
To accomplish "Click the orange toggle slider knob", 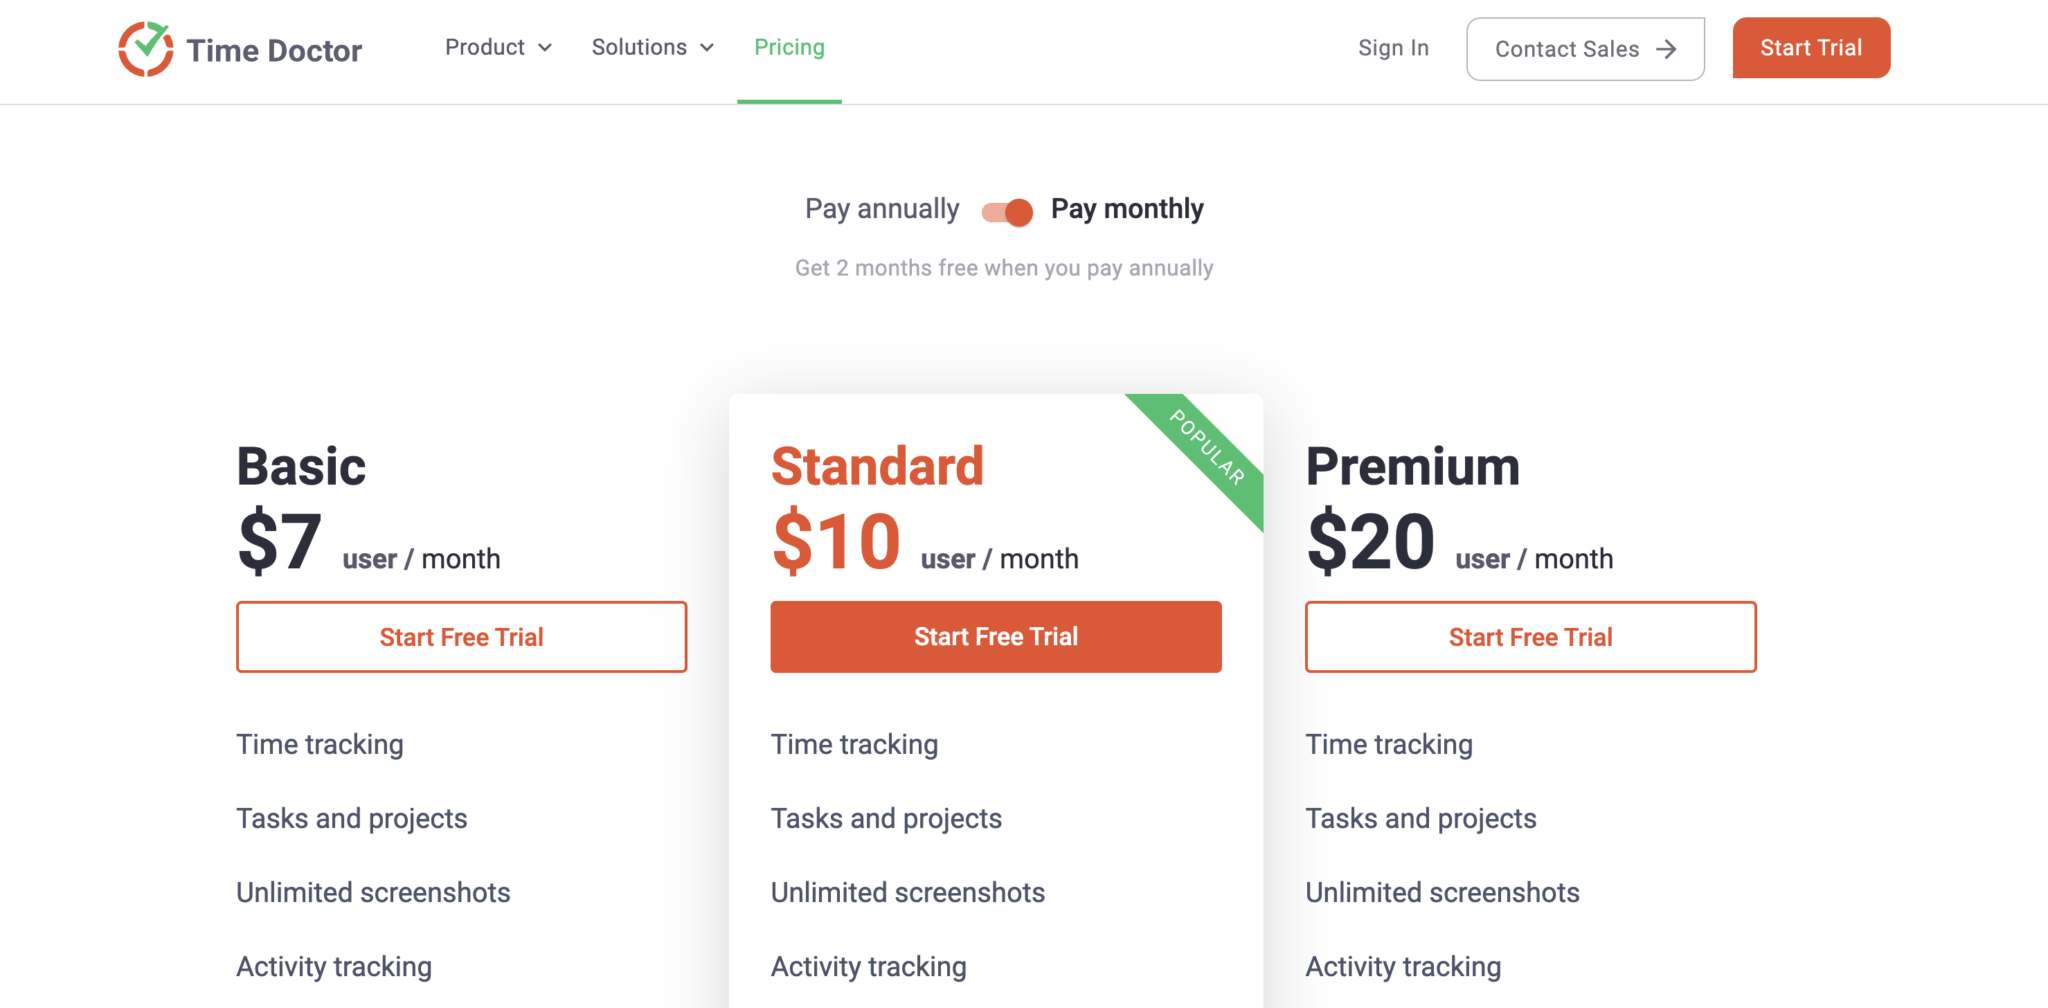I will (1018, 211).
